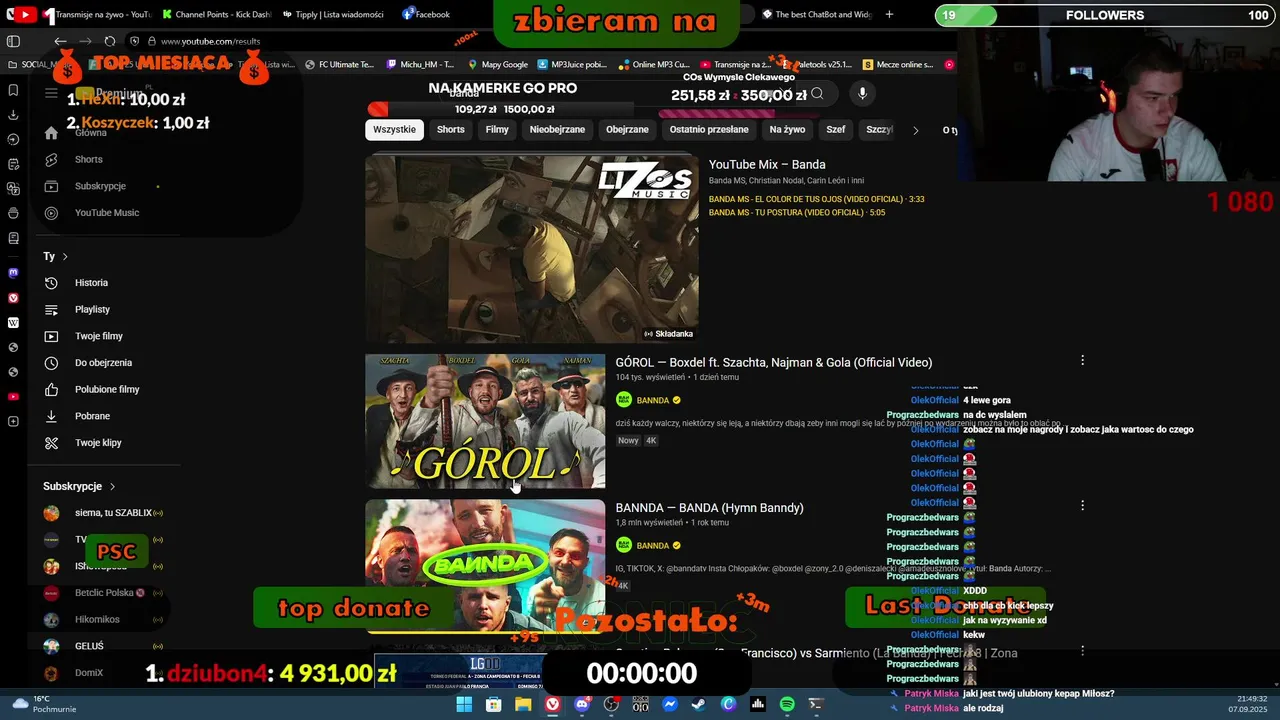Viewport: 1280px width, 720px height.
Task: Go back with the browser back arrow
Action: [x=60, y=41]
